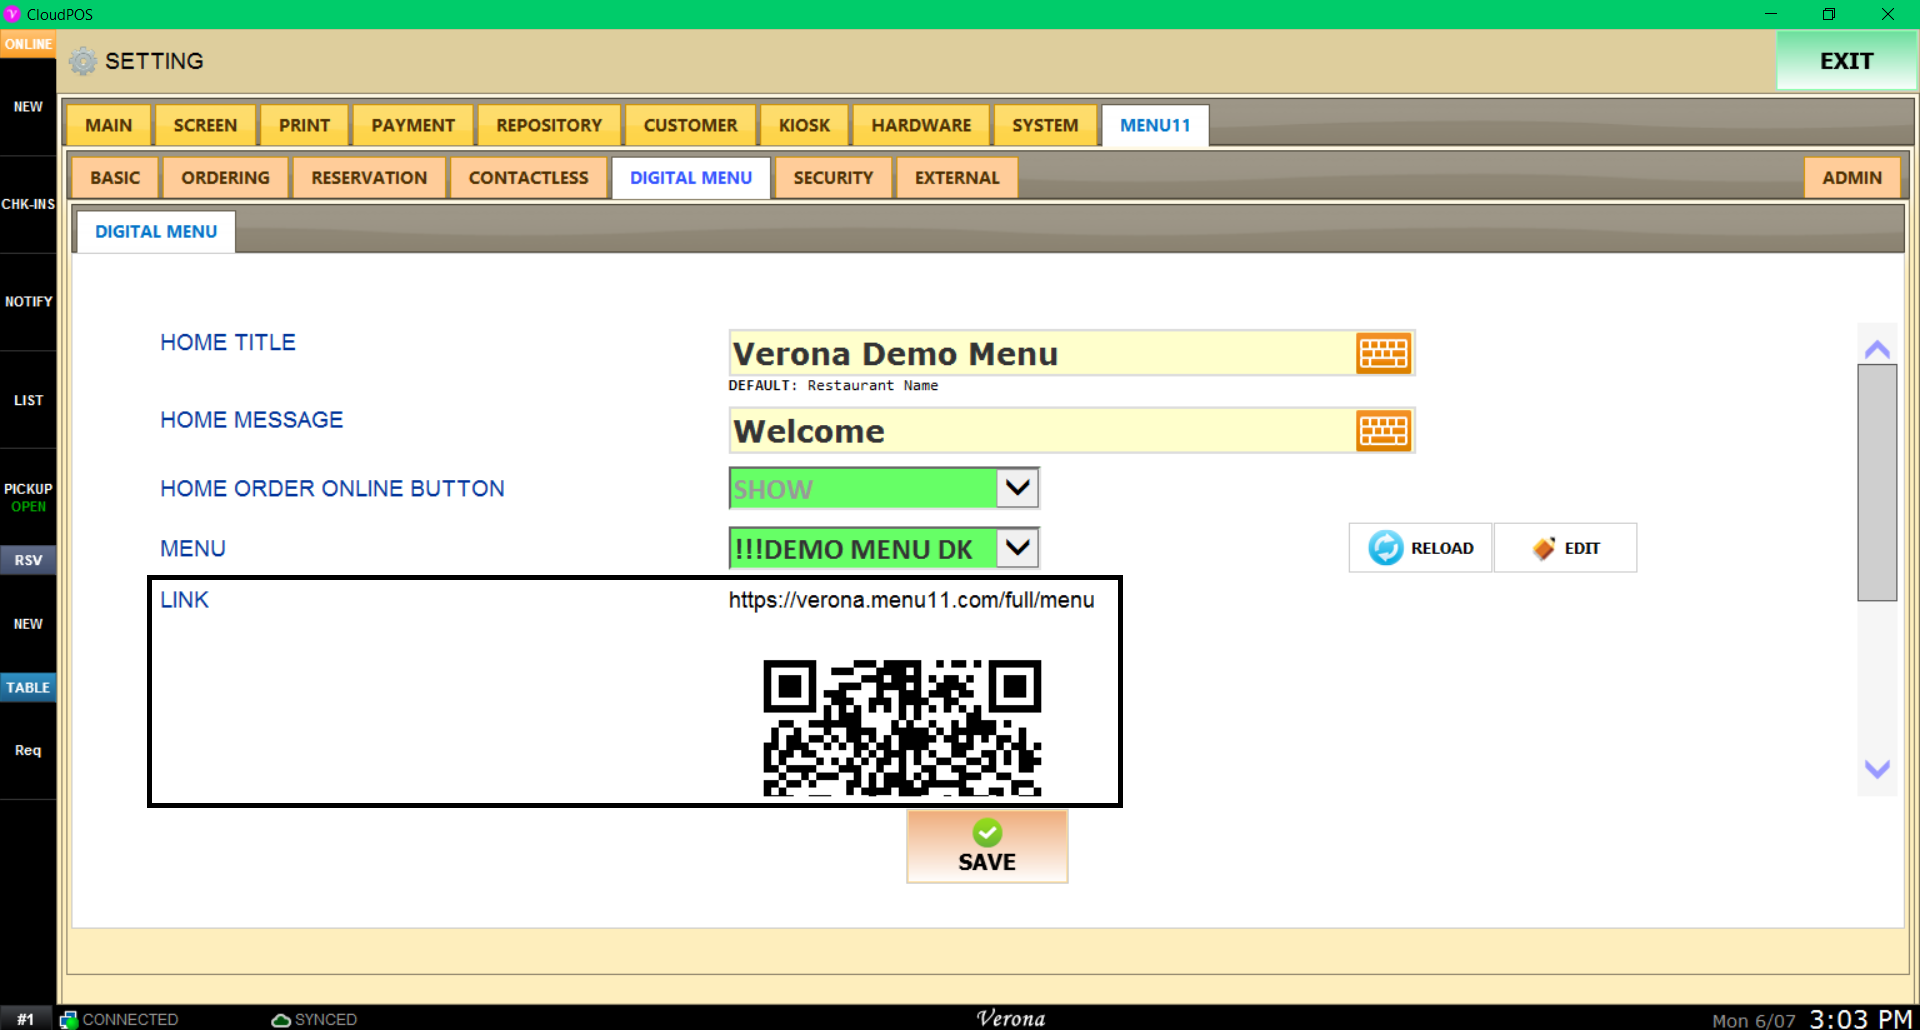Image resolution: width=1920 pixels, height=1030 pixels.
Task: Click the scroll down chevron arrow
Action: point(1877,769)
